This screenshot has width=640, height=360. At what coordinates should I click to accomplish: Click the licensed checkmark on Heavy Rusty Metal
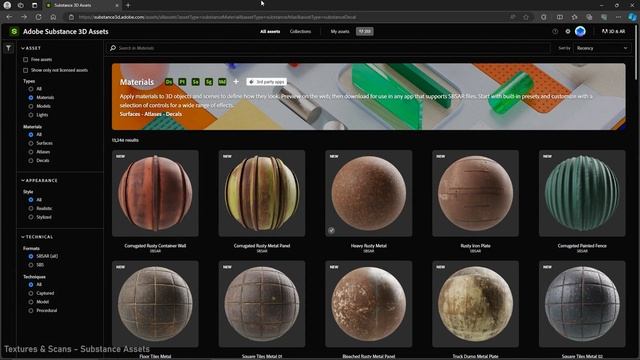tap(331, 230)
